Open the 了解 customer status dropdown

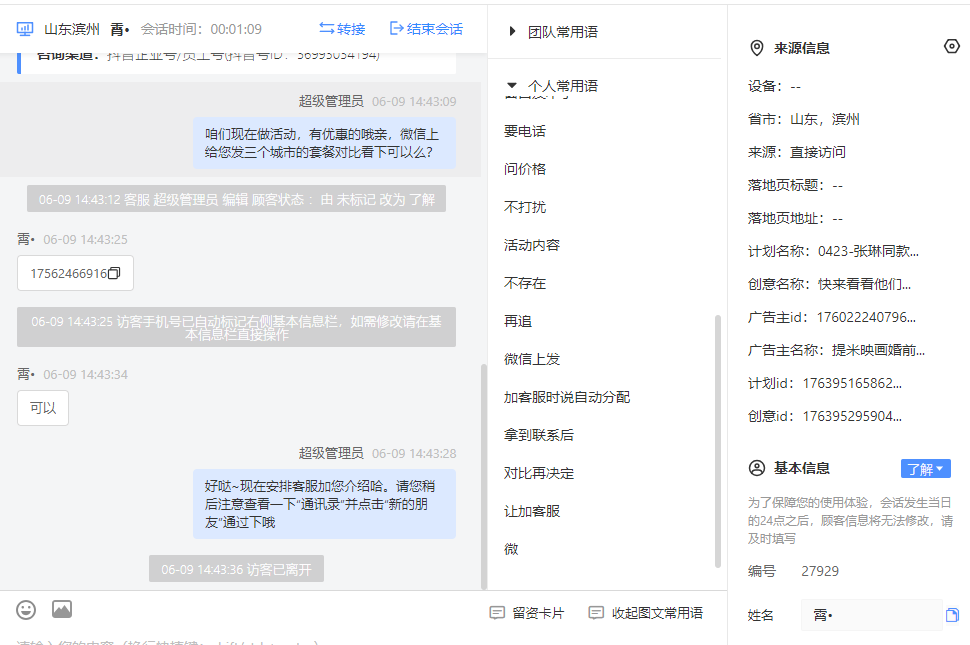[925, 469]
